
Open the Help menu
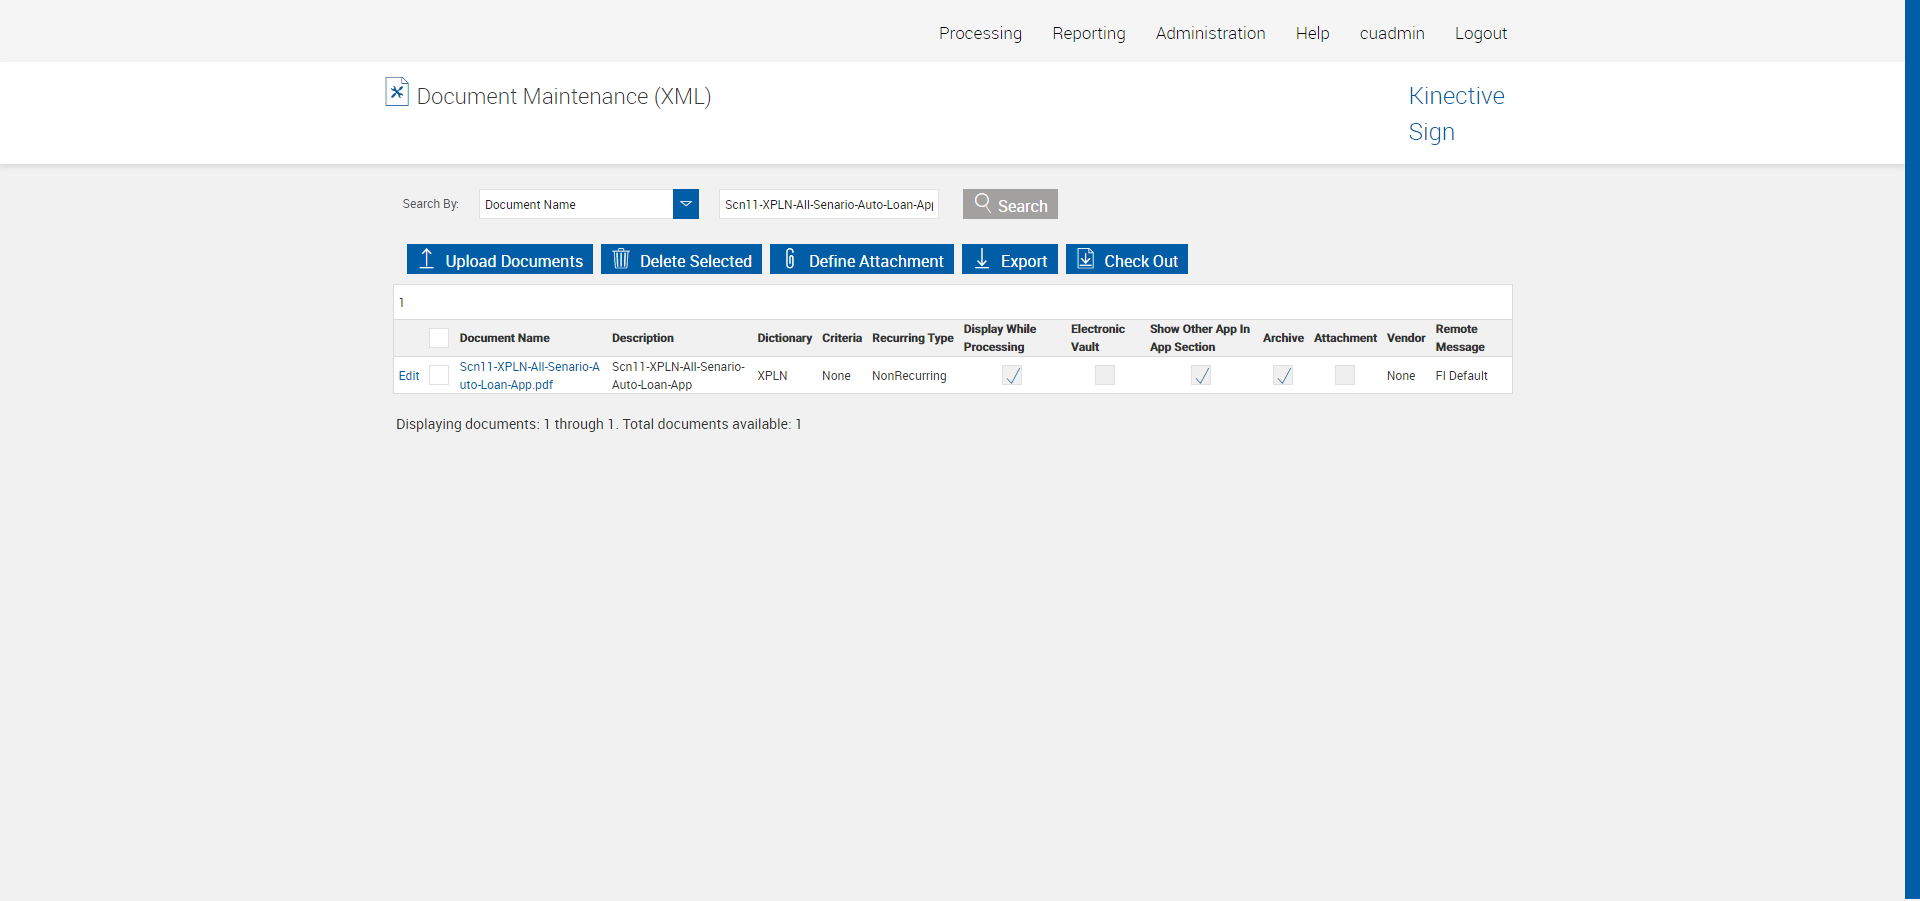(1313, 33)
